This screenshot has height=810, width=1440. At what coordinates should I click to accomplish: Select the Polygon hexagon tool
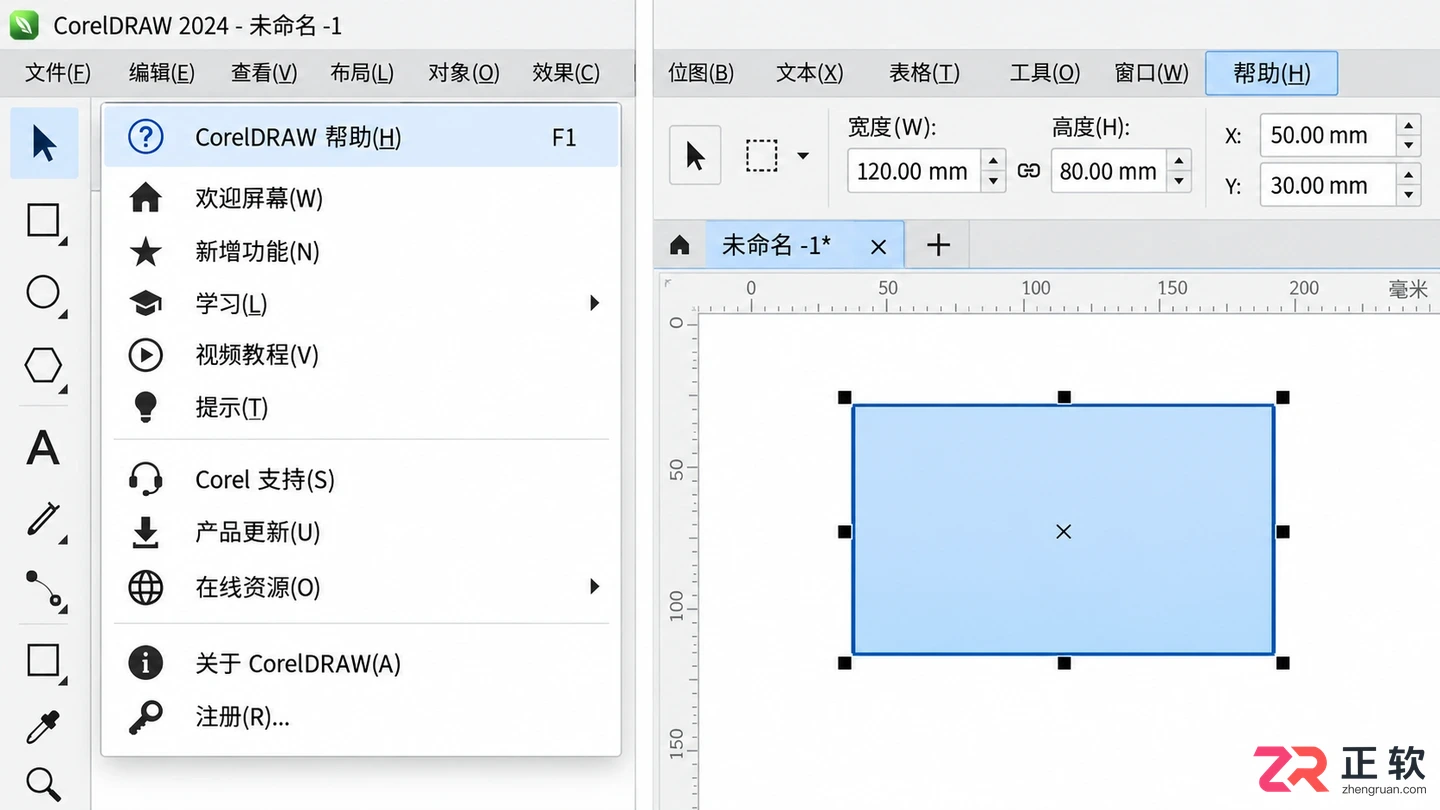pyautogui.click(x=43, y=365)
